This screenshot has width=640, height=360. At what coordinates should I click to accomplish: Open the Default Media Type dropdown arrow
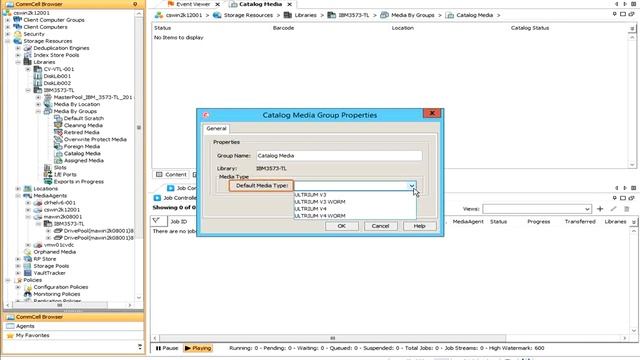(x=411, y=186)
